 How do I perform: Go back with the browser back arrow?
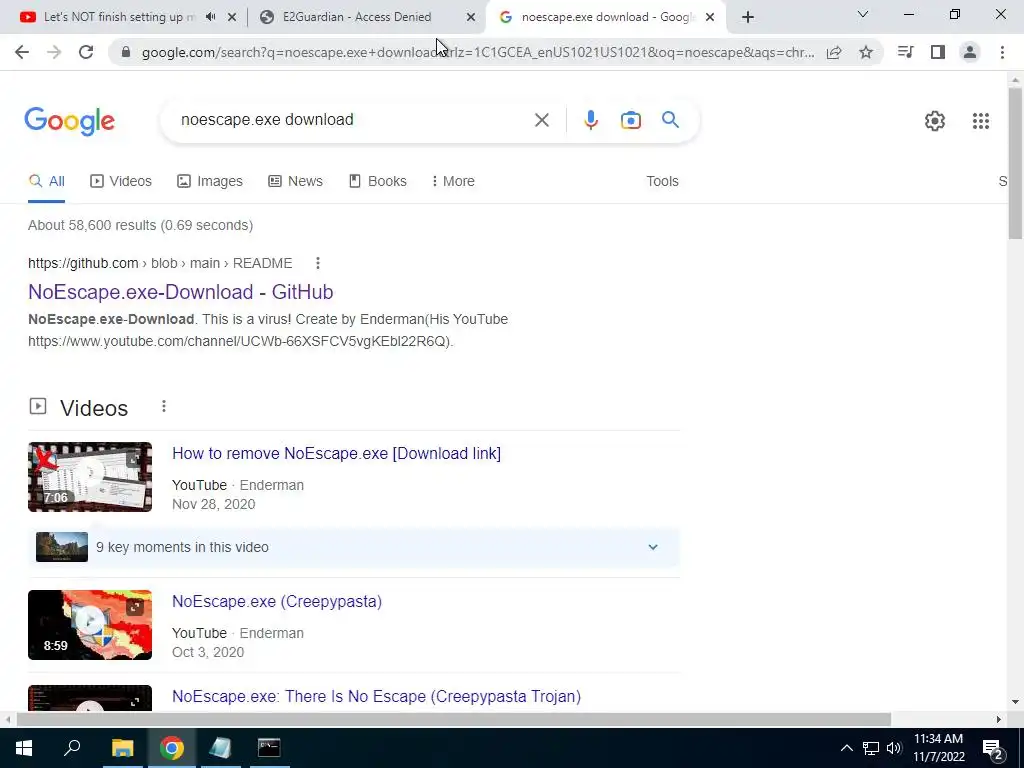pos(22,52)
